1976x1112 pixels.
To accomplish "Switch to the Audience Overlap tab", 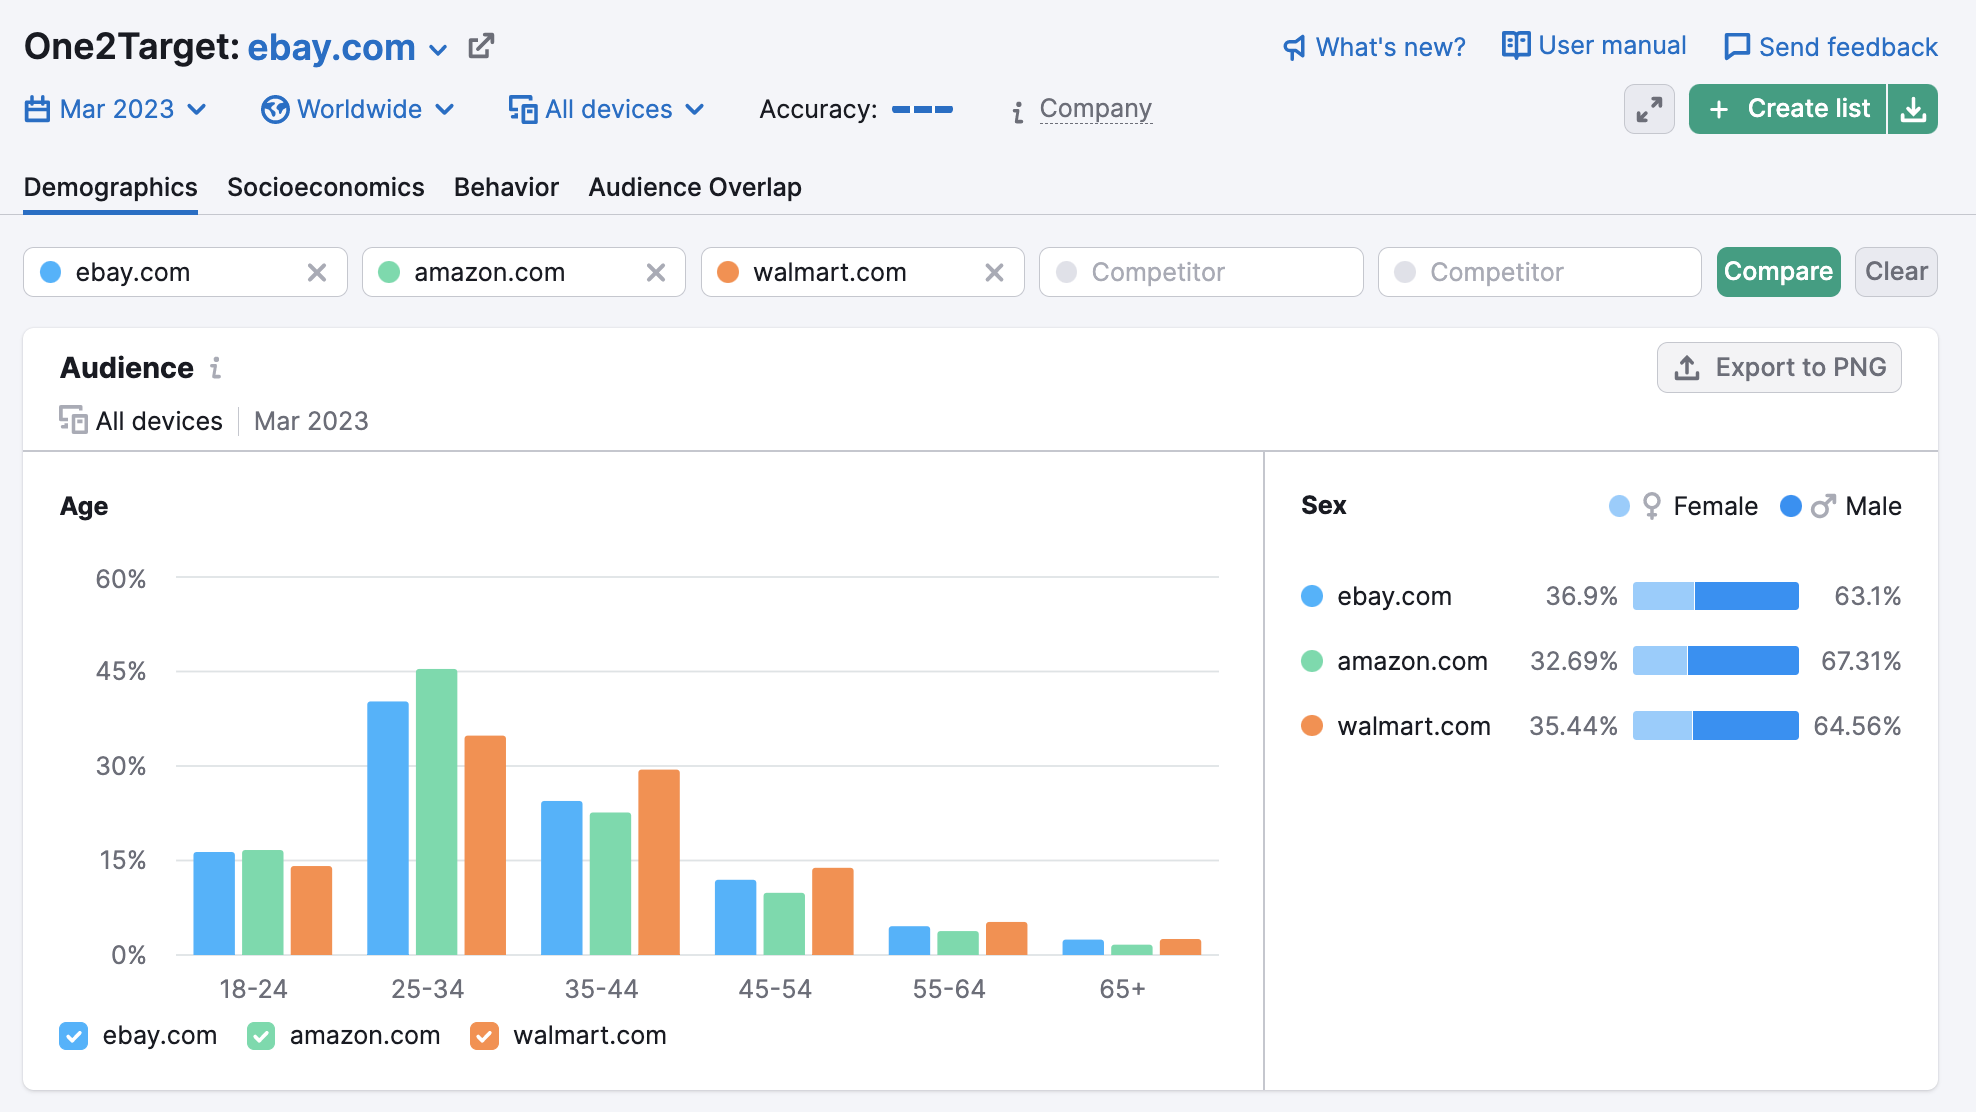I will [695, 187].
